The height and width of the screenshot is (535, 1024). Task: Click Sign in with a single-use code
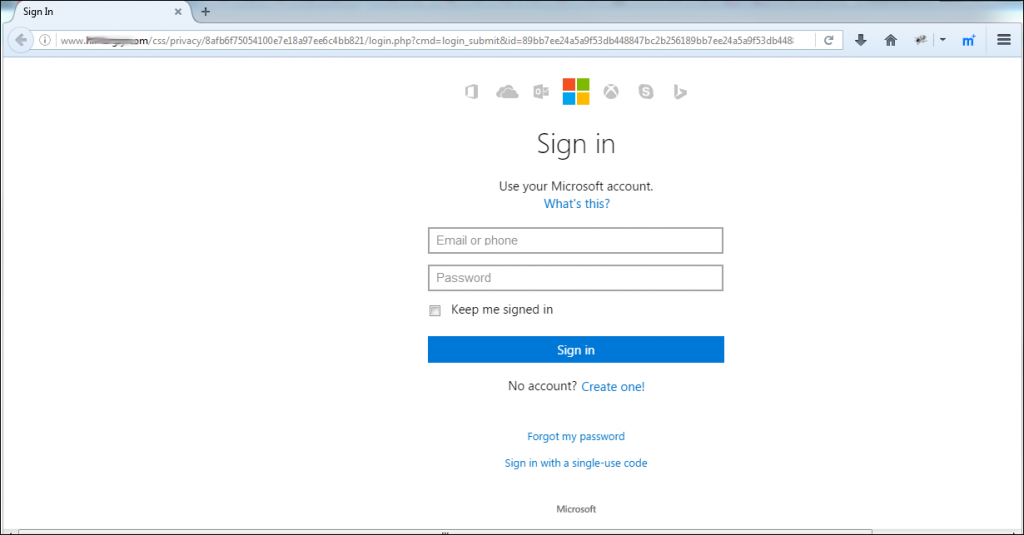tap(576, 463)
